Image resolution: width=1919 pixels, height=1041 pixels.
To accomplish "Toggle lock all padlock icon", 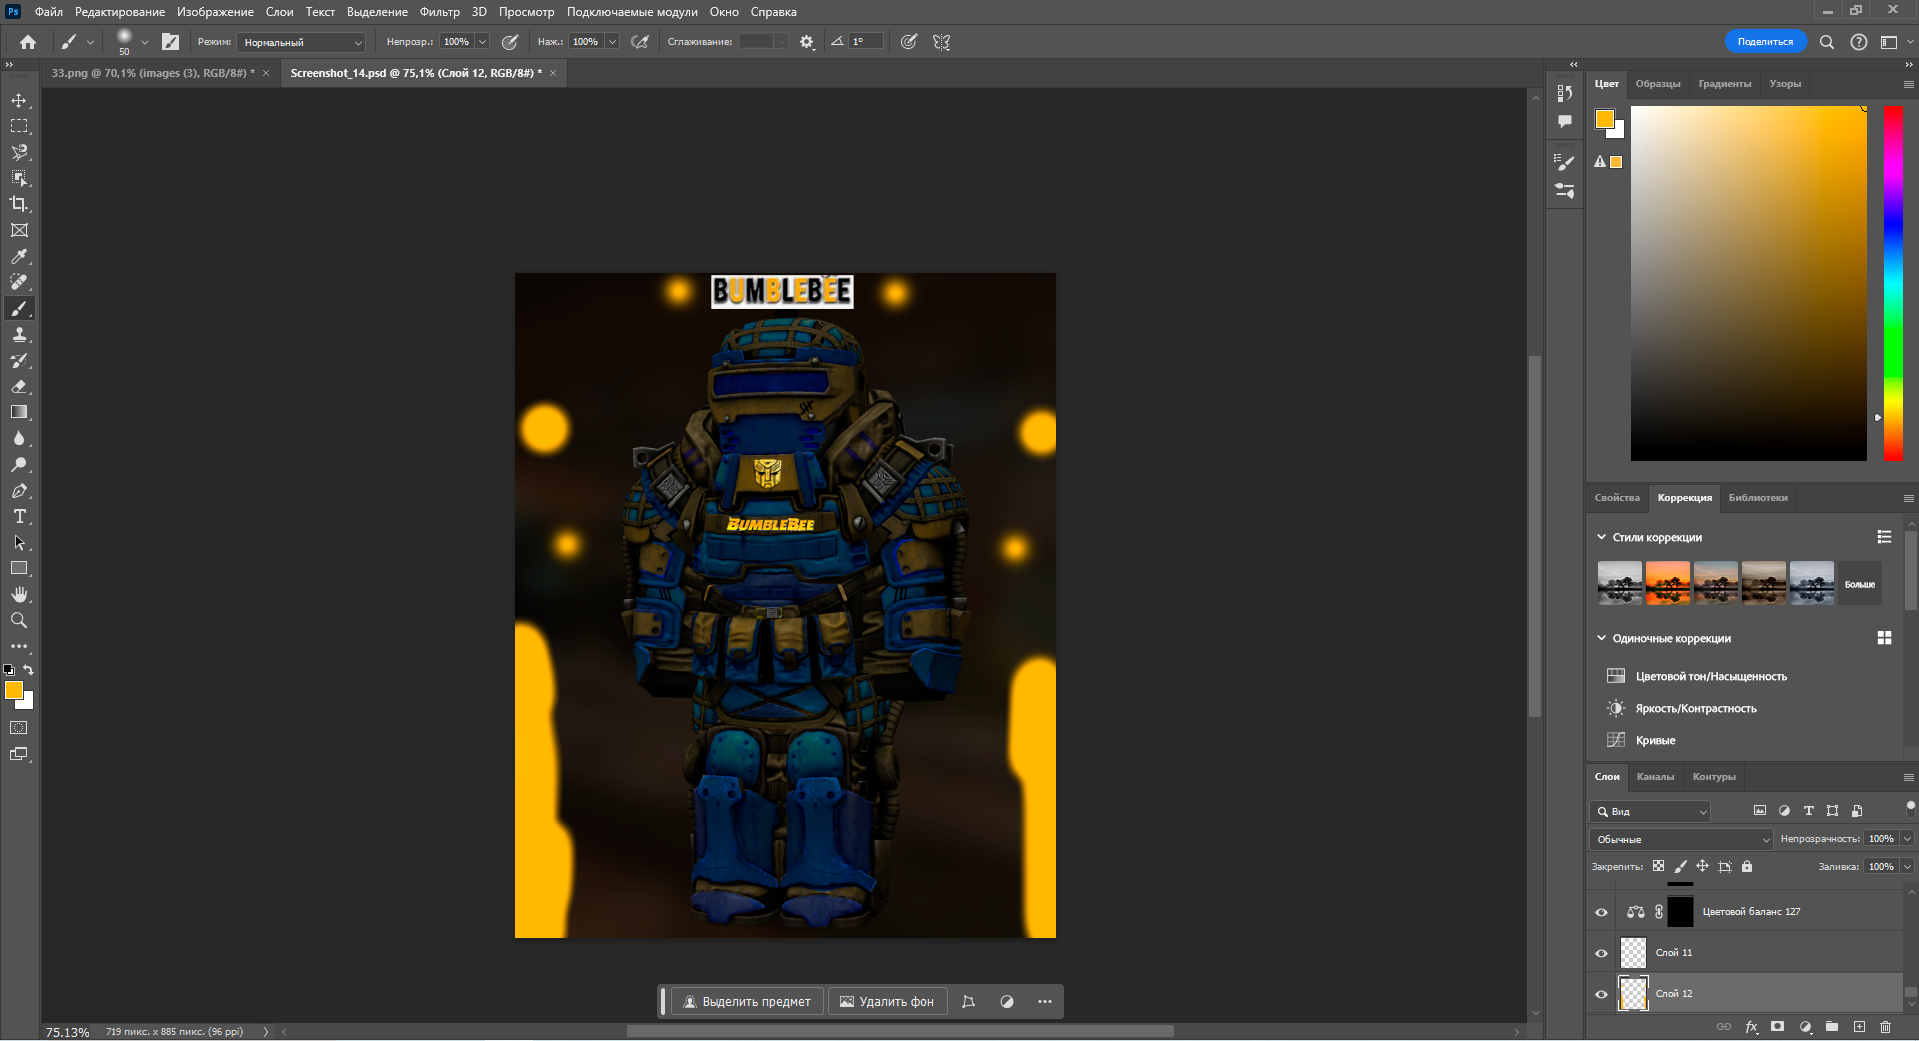I will coord(1747,866).
